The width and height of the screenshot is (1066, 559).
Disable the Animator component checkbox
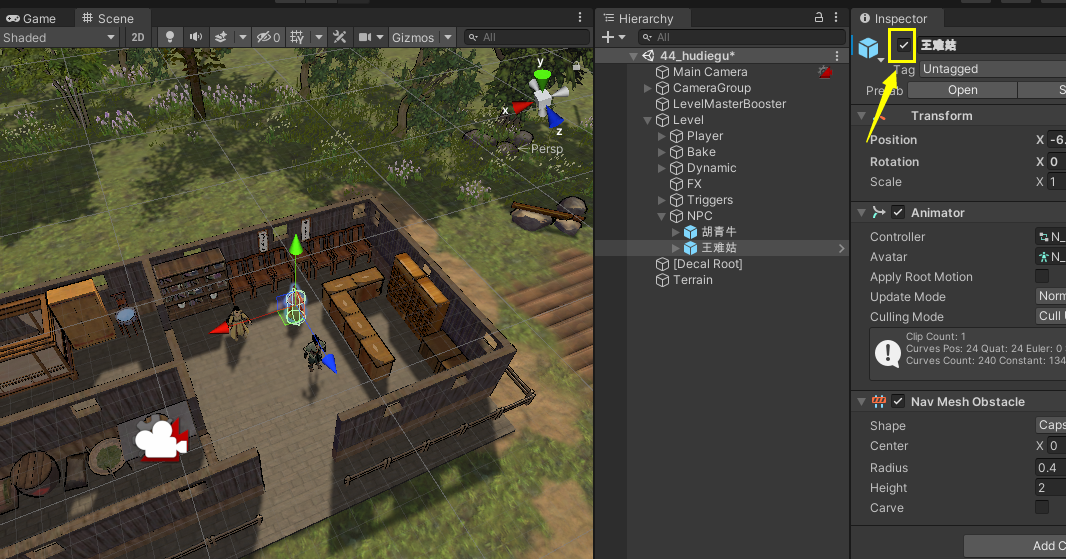point(898,212)
